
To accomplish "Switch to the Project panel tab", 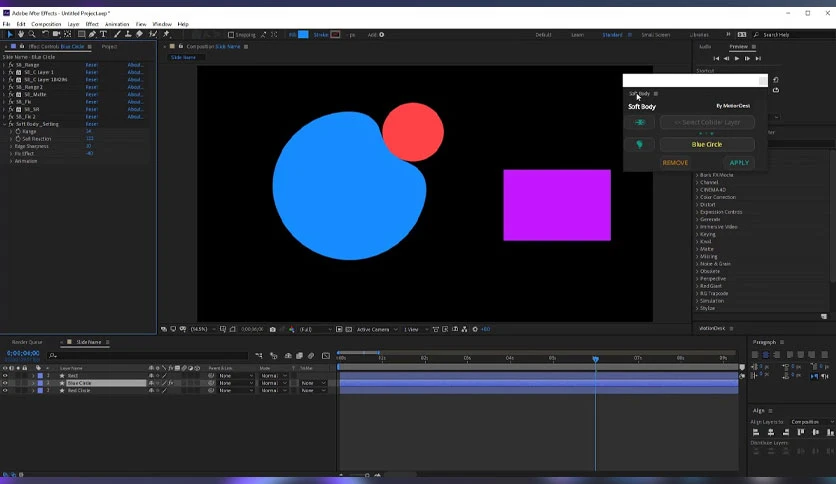I will pyautogui.click(x=109, y=46).
